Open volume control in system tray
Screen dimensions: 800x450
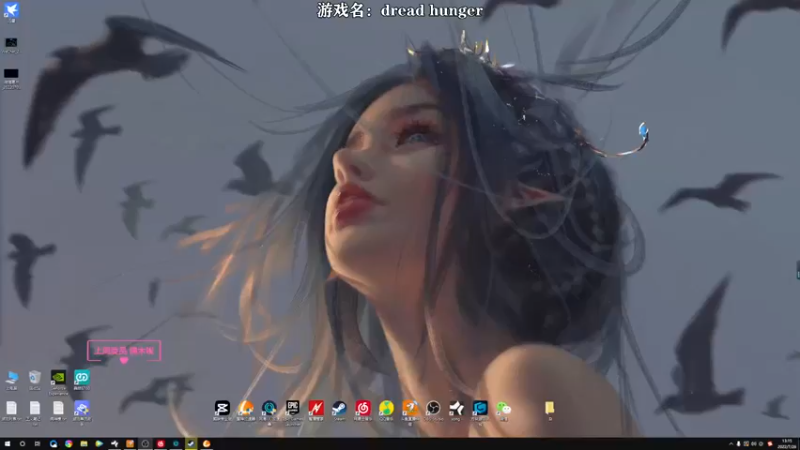[754, 444]
